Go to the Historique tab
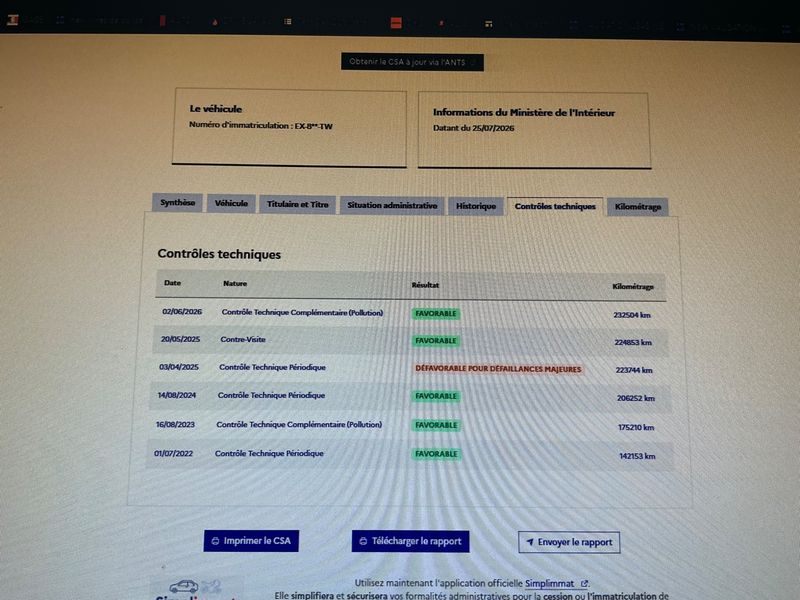Image resolution: width=800 pixels, height=600 pixels. click(476, 206)
